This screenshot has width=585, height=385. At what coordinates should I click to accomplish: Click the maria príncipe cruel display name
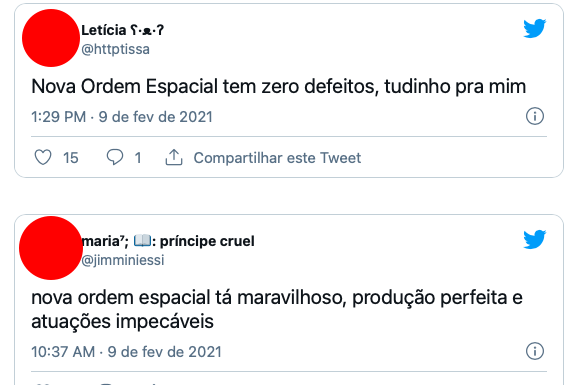[168, 241]
